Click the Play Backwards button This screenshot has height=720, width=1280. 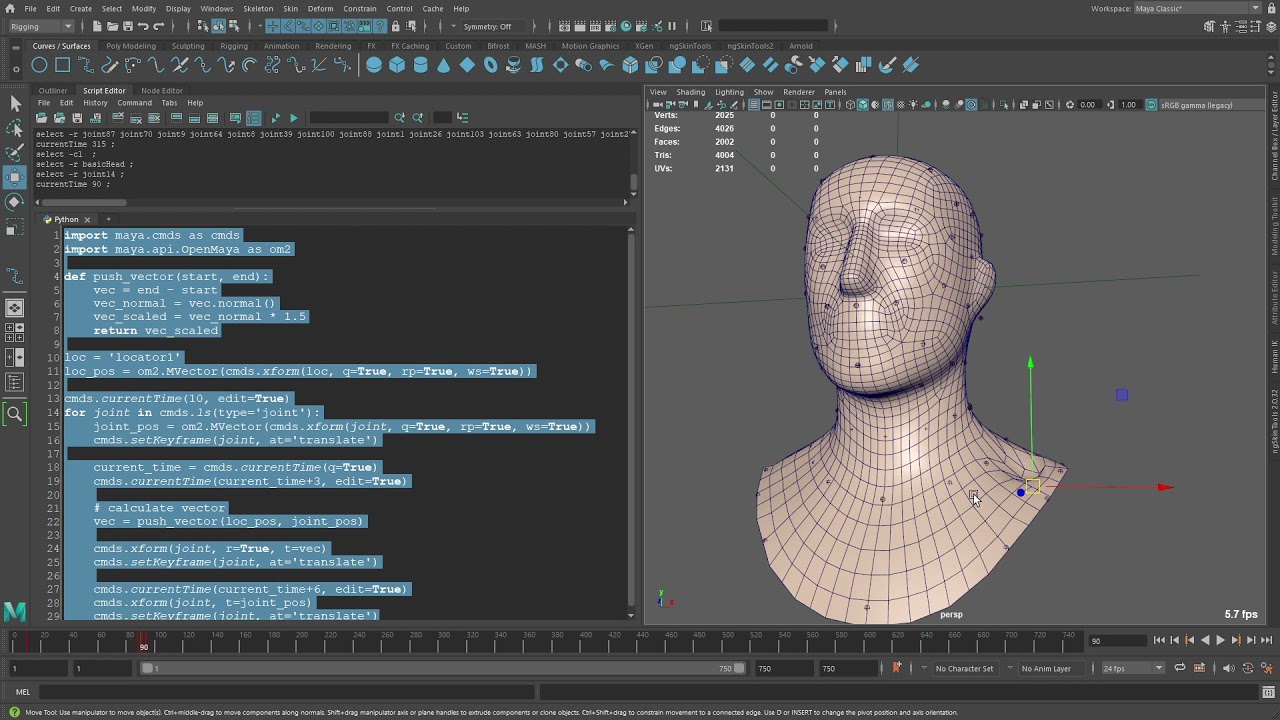coord(1205,641)
